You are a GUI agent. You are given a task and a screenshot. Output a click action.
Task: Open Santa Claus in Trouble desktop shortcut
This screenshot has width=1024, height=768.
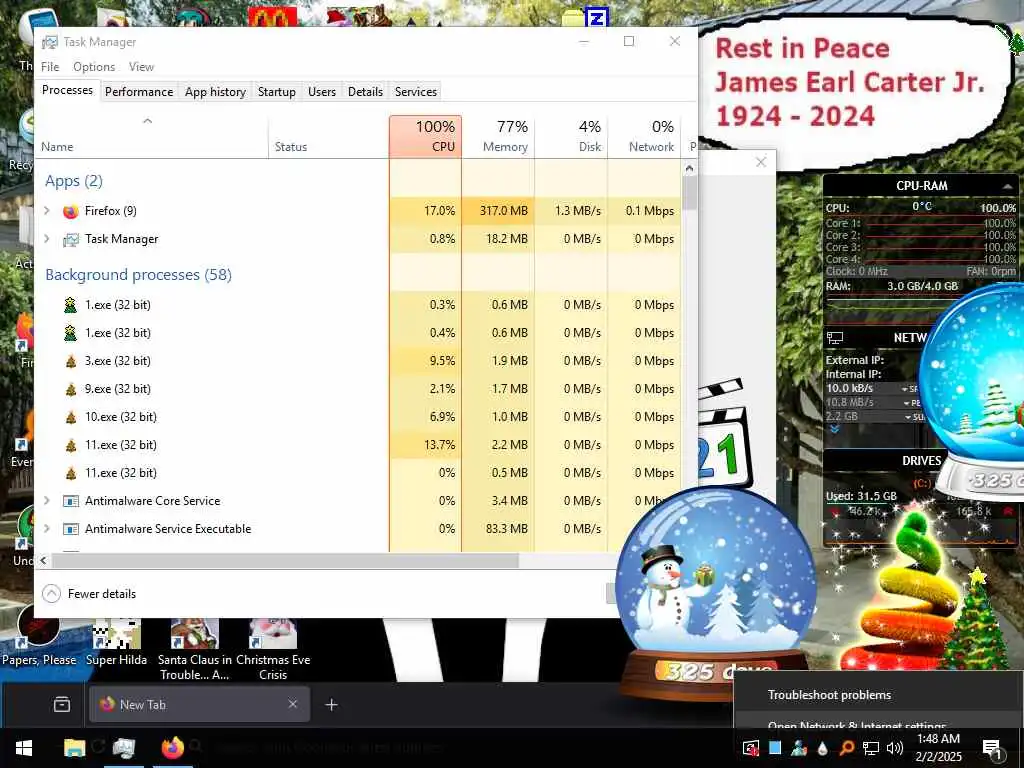point(195,650)
